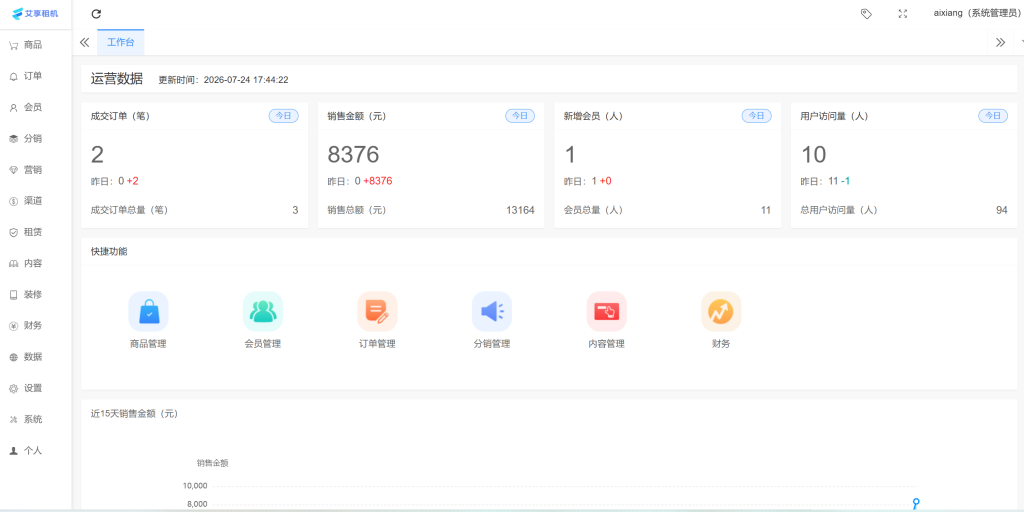This screenshot has height=512, width=1024.
Task: Click the 13164 销售总额 value
Action: (520, 210)
